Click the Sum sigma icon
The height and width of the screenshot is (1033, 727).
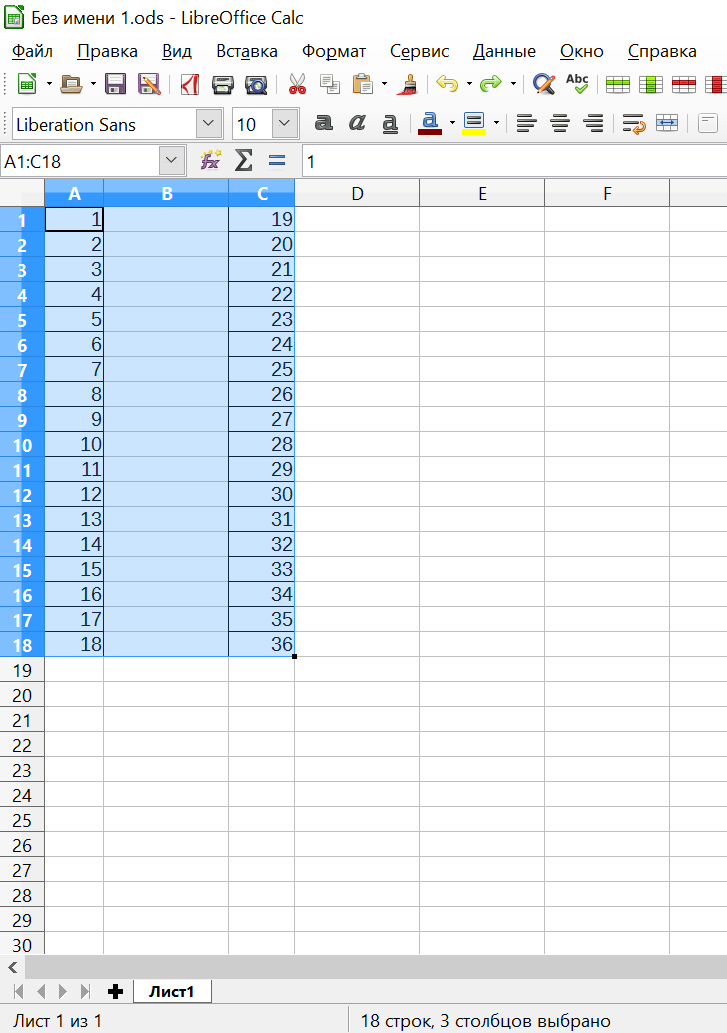(x=244, y=160)
